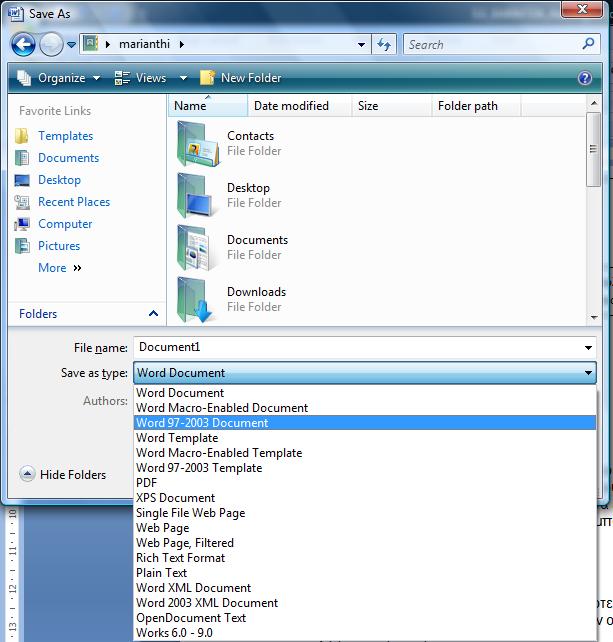Image resolution: width=613 pixels, height=642 pixels.
Task: Open address bar previous locations dropdown
Action: (x=361, y=44)
